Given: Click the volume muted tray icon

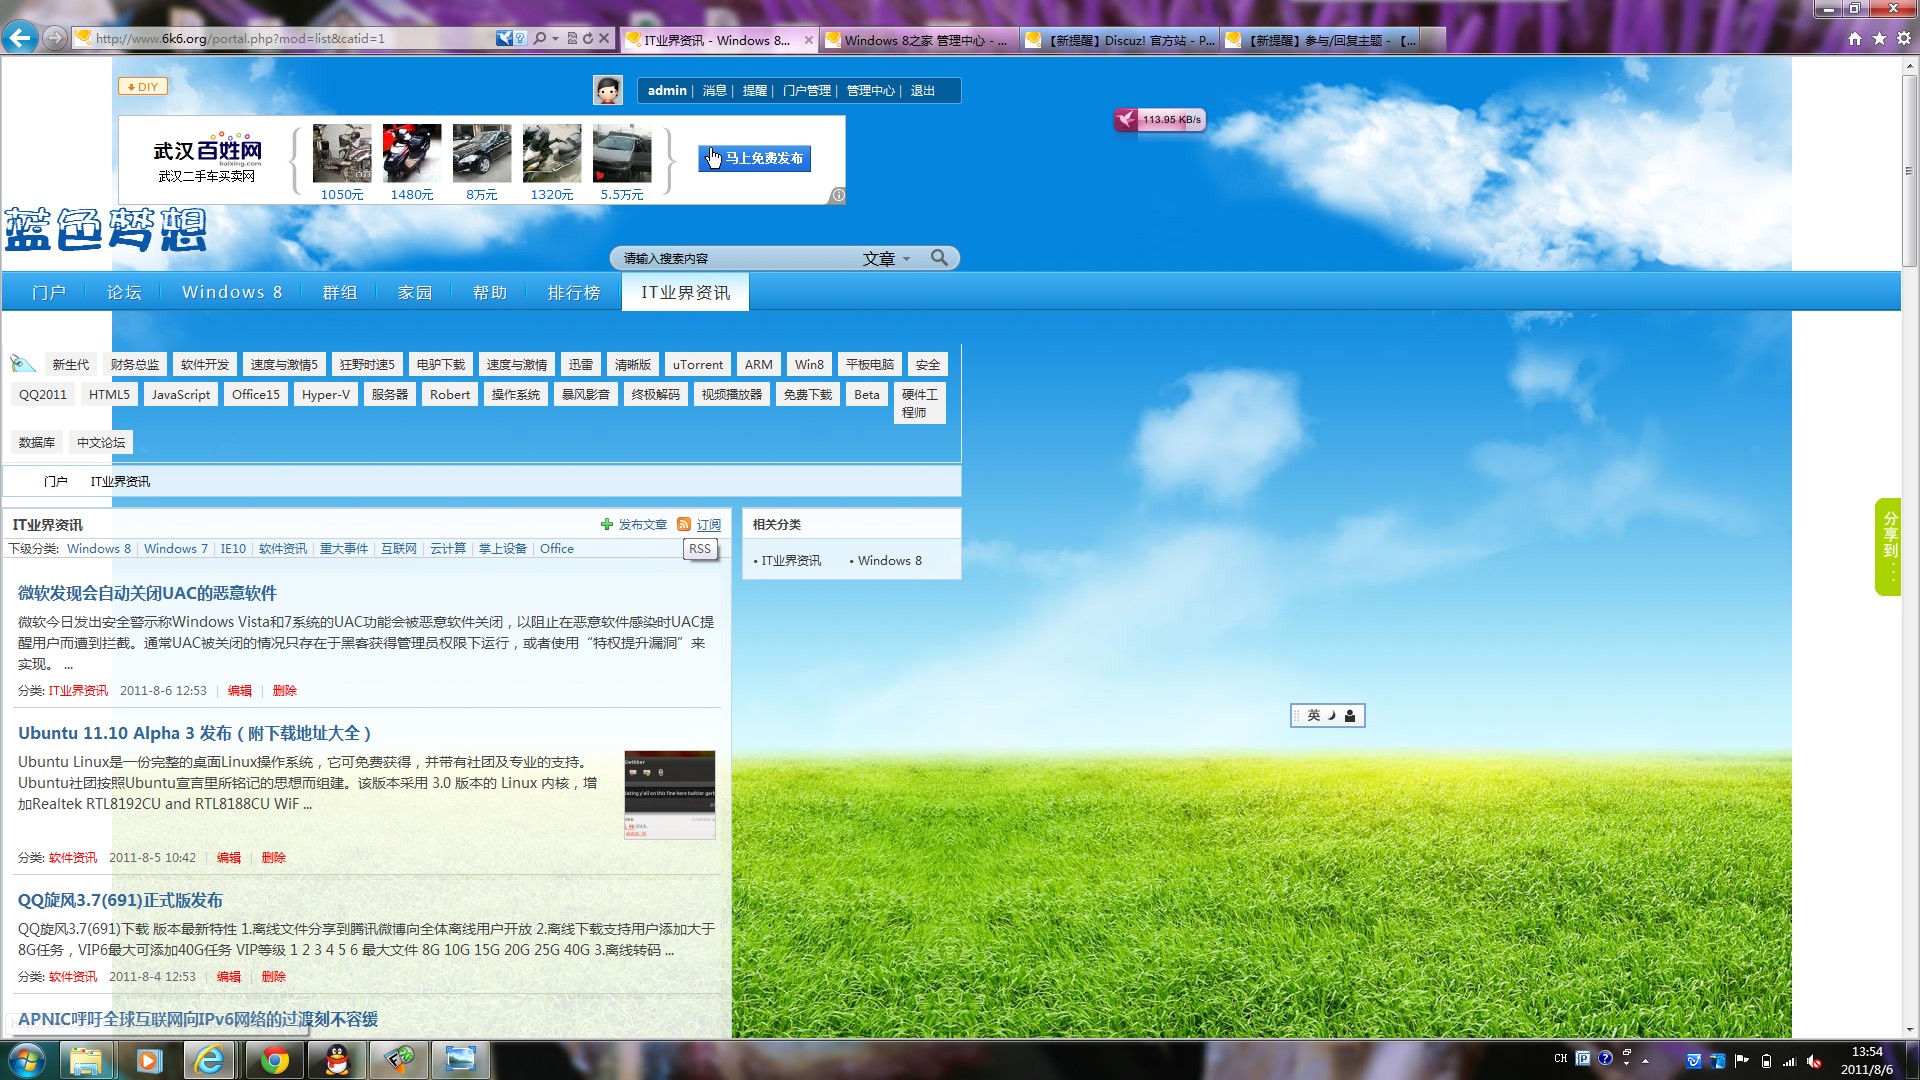Looking at the screenshot, I should tap(1814, 1060).
